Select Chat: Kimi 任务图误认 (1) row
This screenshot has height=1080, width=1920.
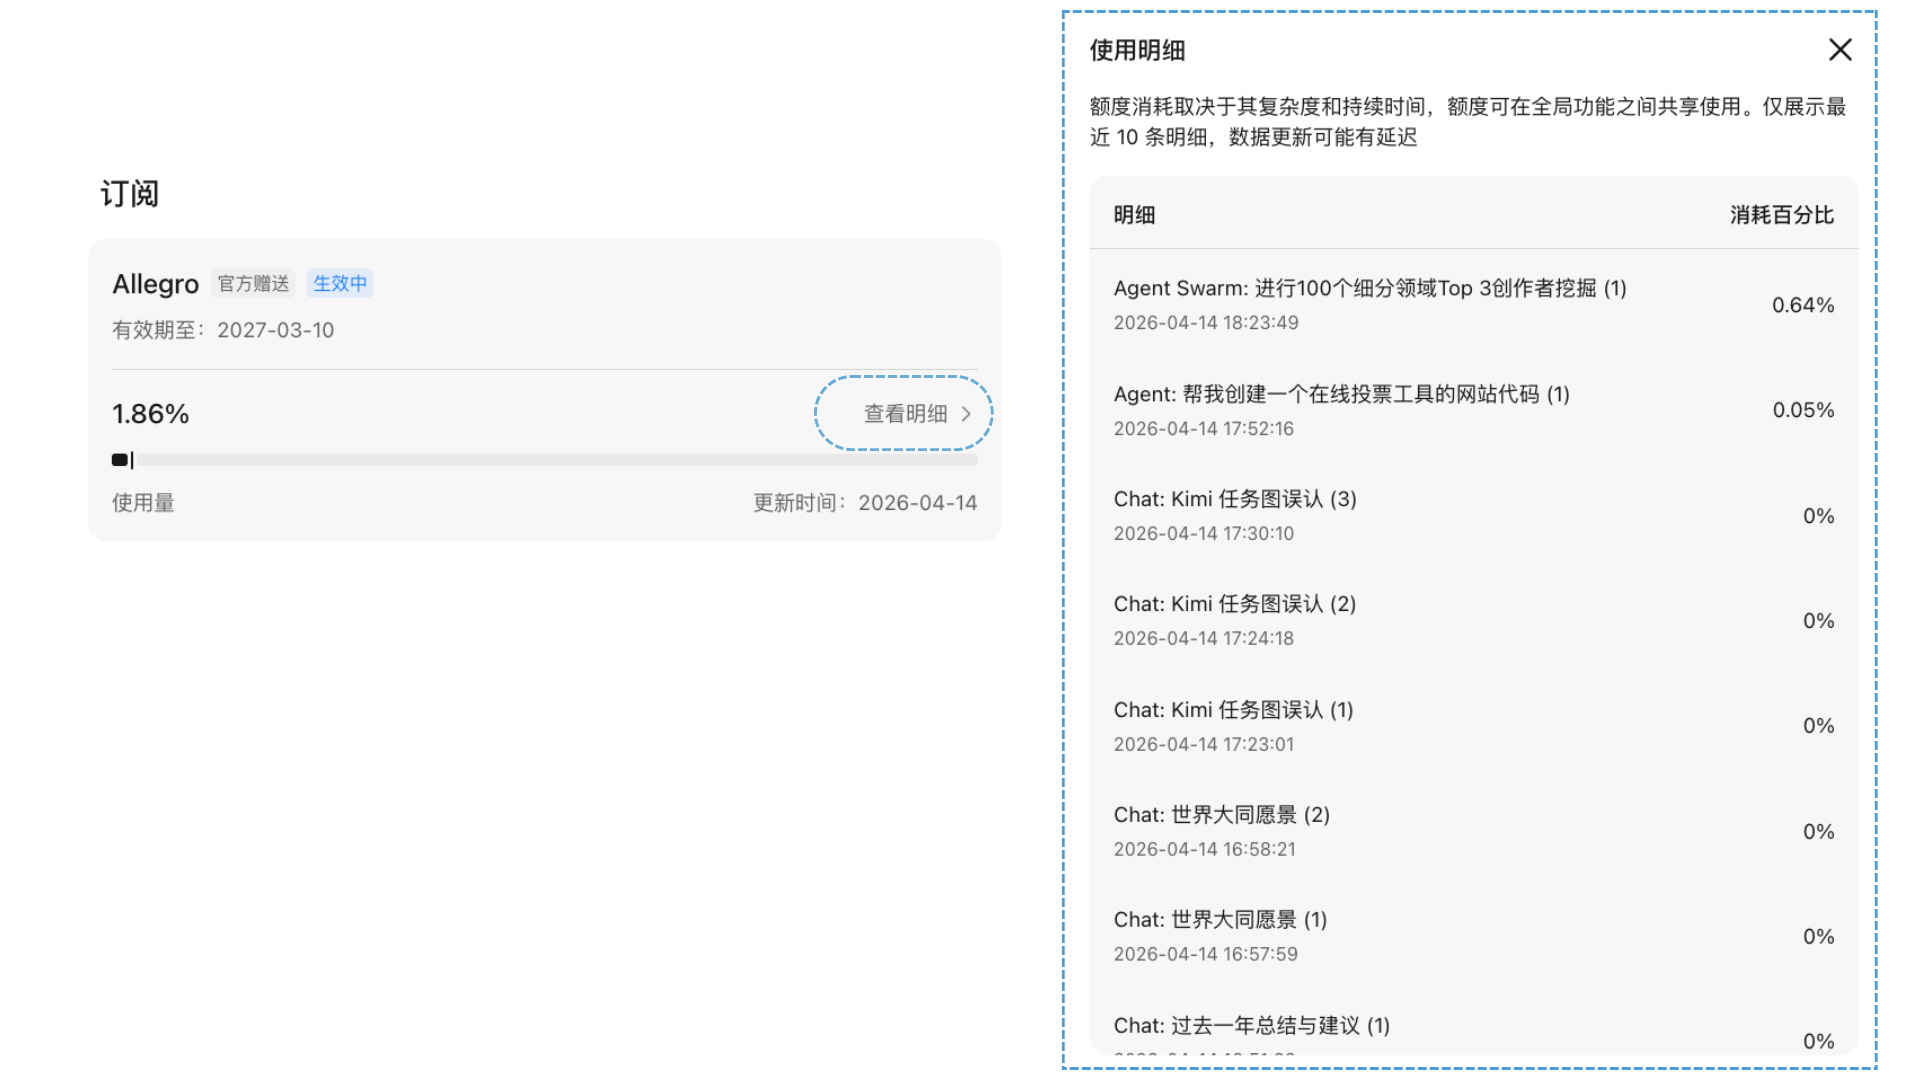point(1233,711)
